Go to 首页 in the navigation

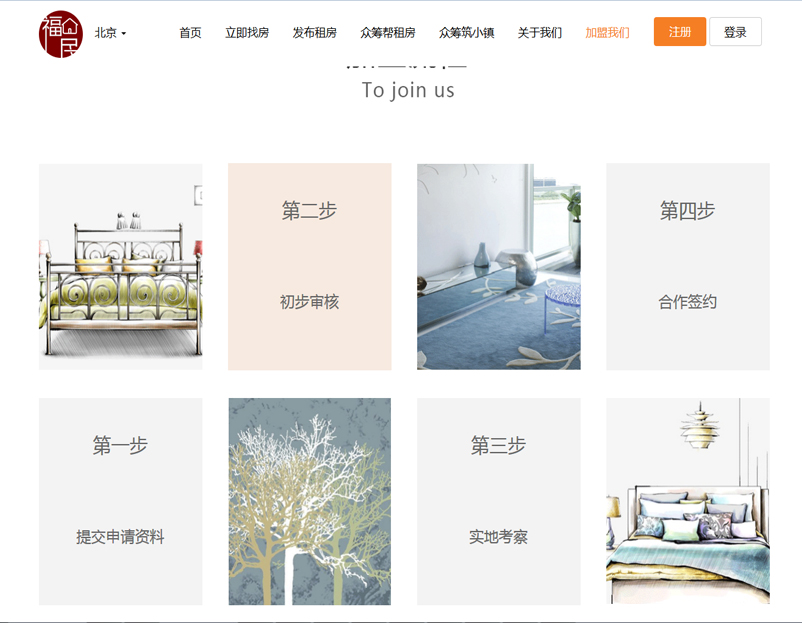[190, 33]
